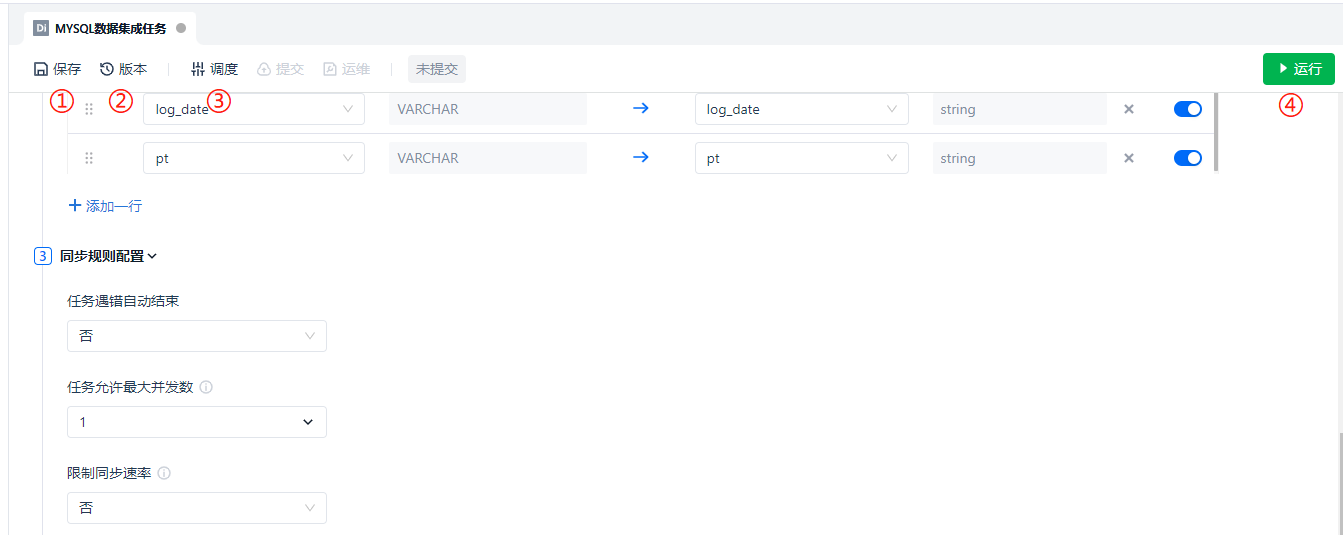Click the drag handle of pt row
This screenshot has height=535, width=1343.
coord(89,158)
